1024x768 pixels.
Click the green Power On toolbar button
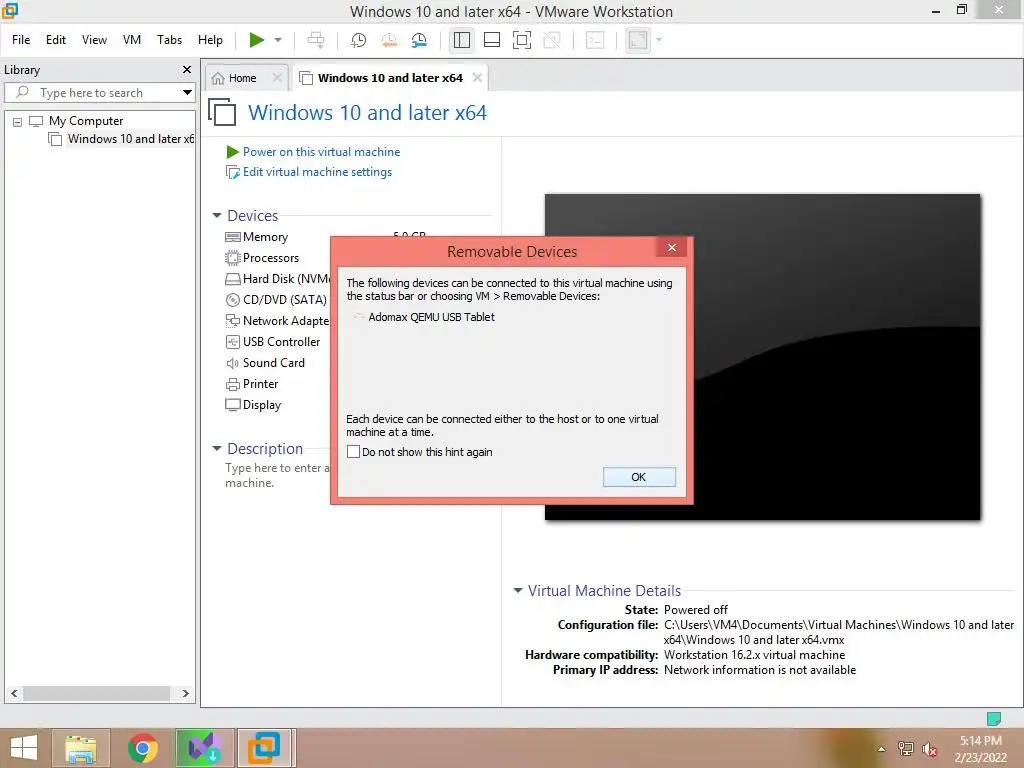[257, 40]
